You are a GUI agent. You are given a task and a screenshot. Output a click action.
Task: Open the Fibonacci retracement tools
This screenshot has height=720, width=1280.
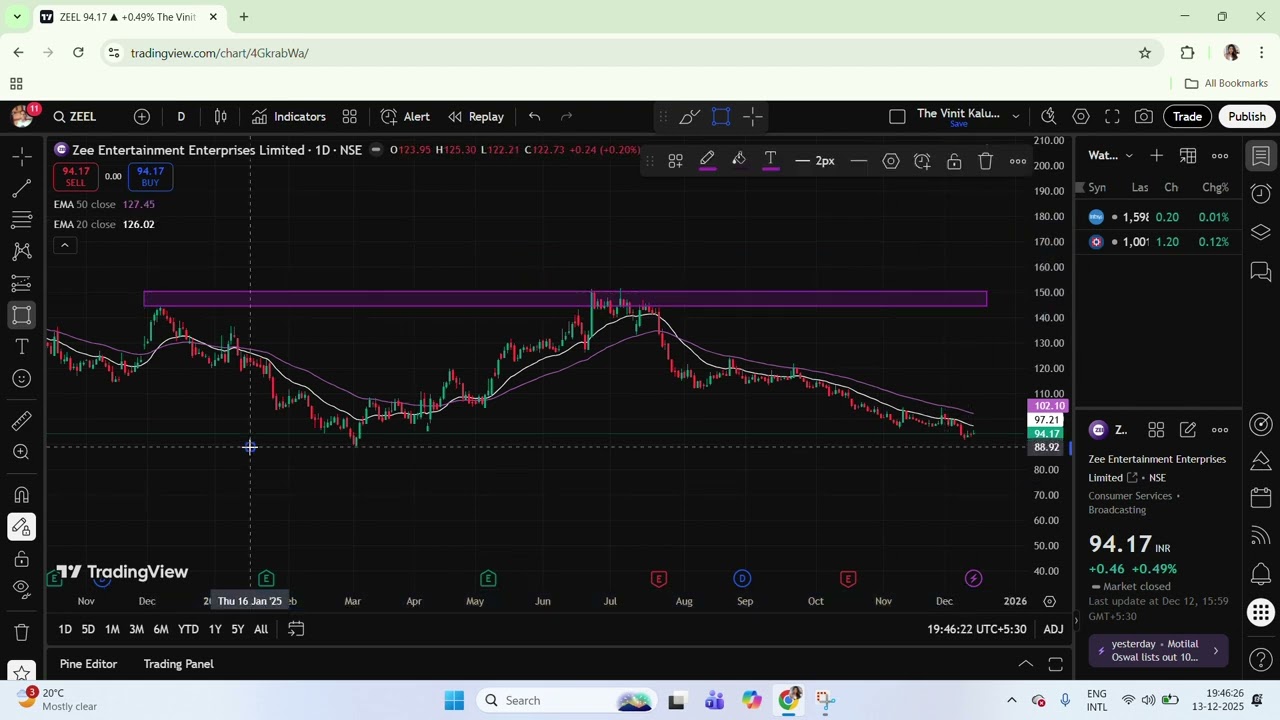pos(21,220)
